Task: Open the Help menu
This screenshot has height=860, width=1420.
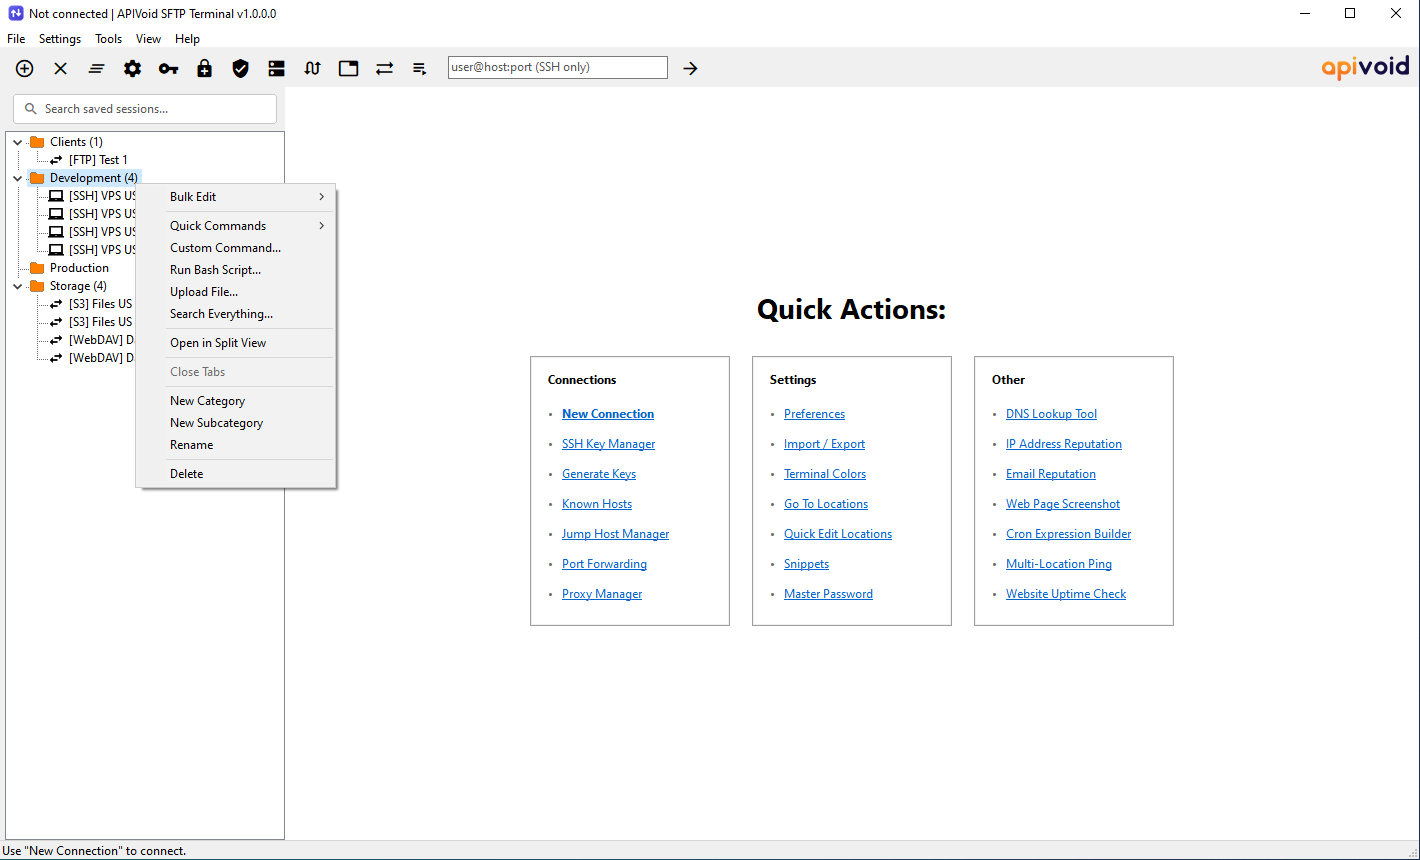Action: (188, 39)
